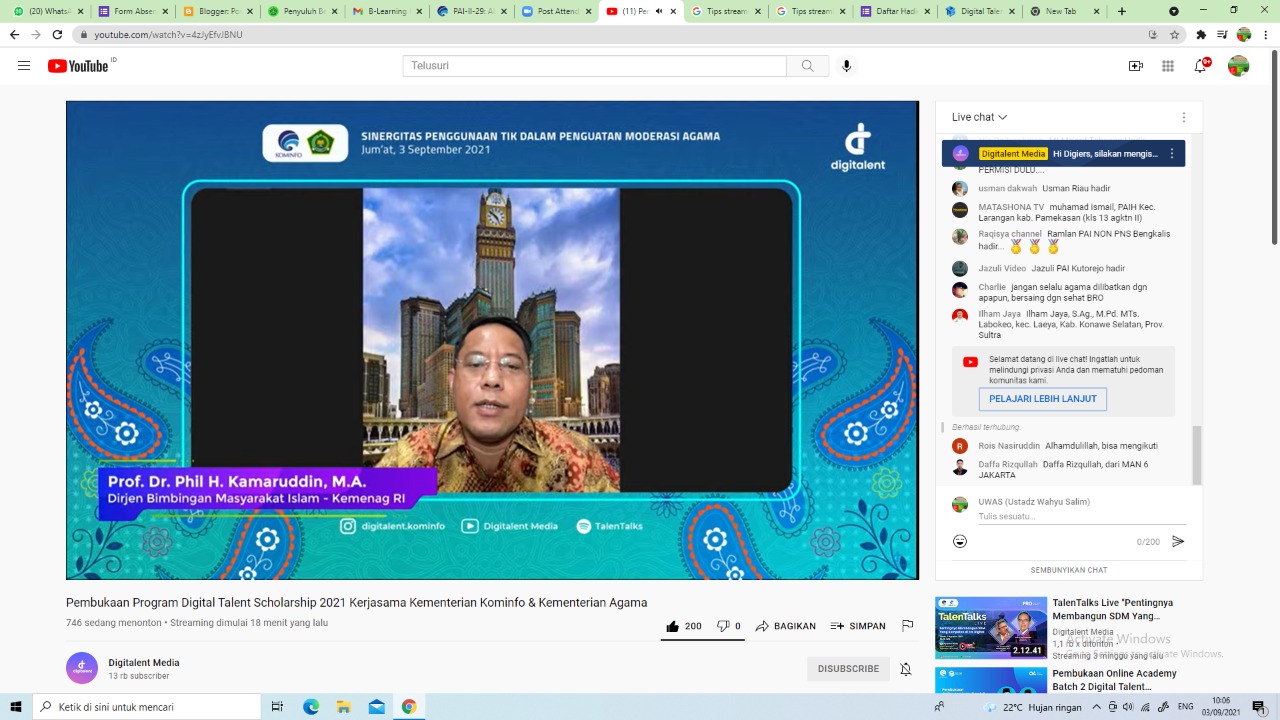Image resolution: width=1280 pixels, height=720 pixels.
Task: Open 'Pembukaan Online Academy Batch 2' video title
Action: click(1112, 680)
